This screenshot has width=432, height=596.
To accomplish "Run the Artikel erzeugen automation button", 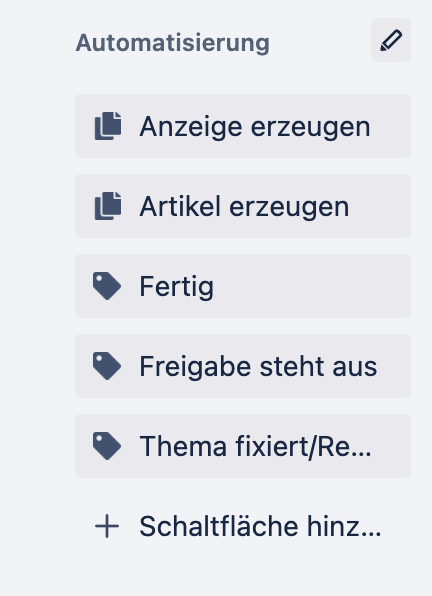I will click(x=243, y=206).
